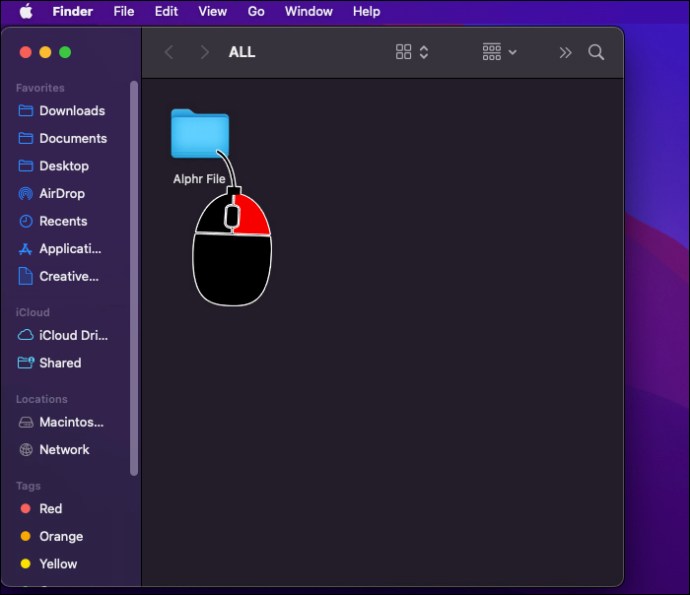Open the Edit menu

point(166,11)
